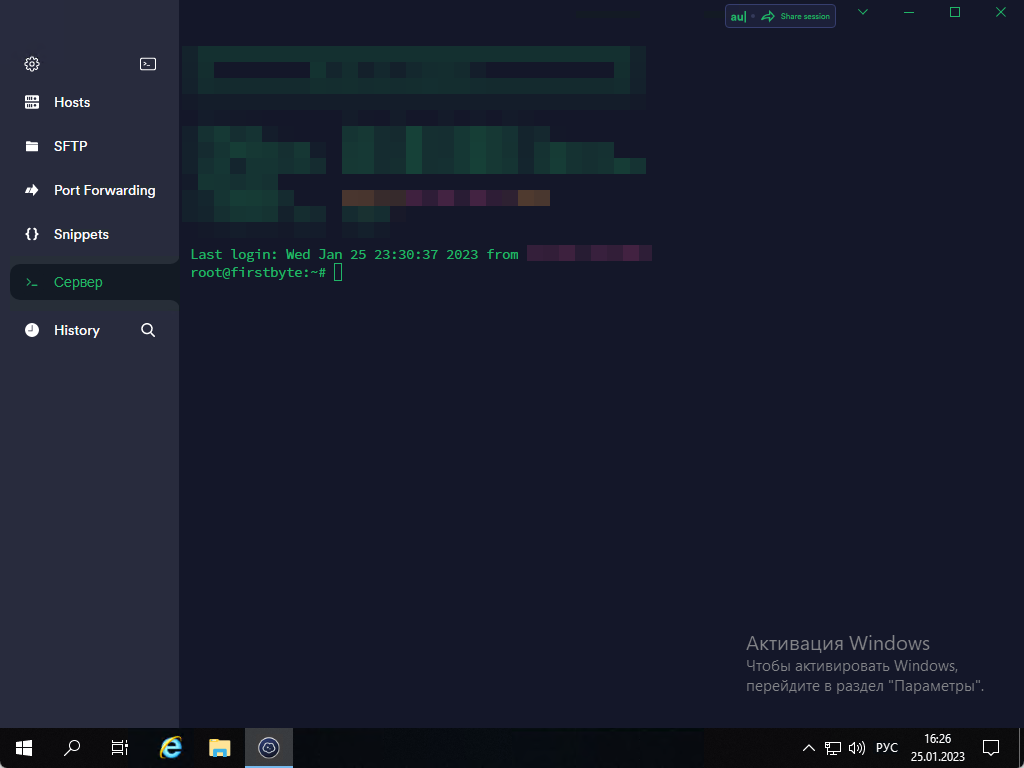Viewport: 1024px width, 768px height.
Task: Open Internet Explorer from the taskbar
Action: pyautogui.click(x=171, y=747)
